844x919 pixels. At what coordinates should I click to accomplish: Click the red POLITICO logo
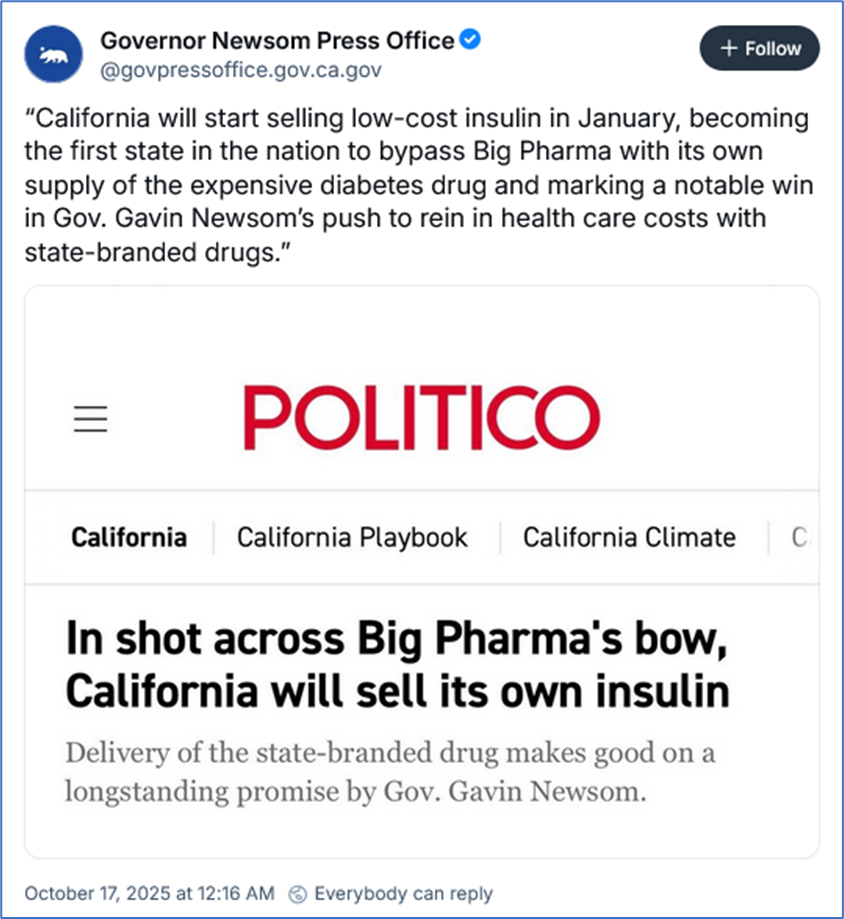(x=420, y=417)
